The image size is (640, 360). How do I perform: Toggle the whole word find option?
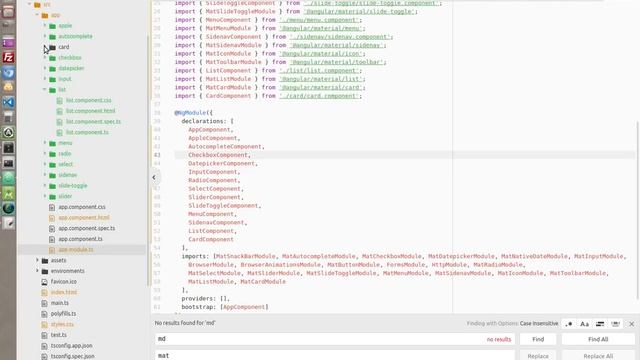[616, 324]
